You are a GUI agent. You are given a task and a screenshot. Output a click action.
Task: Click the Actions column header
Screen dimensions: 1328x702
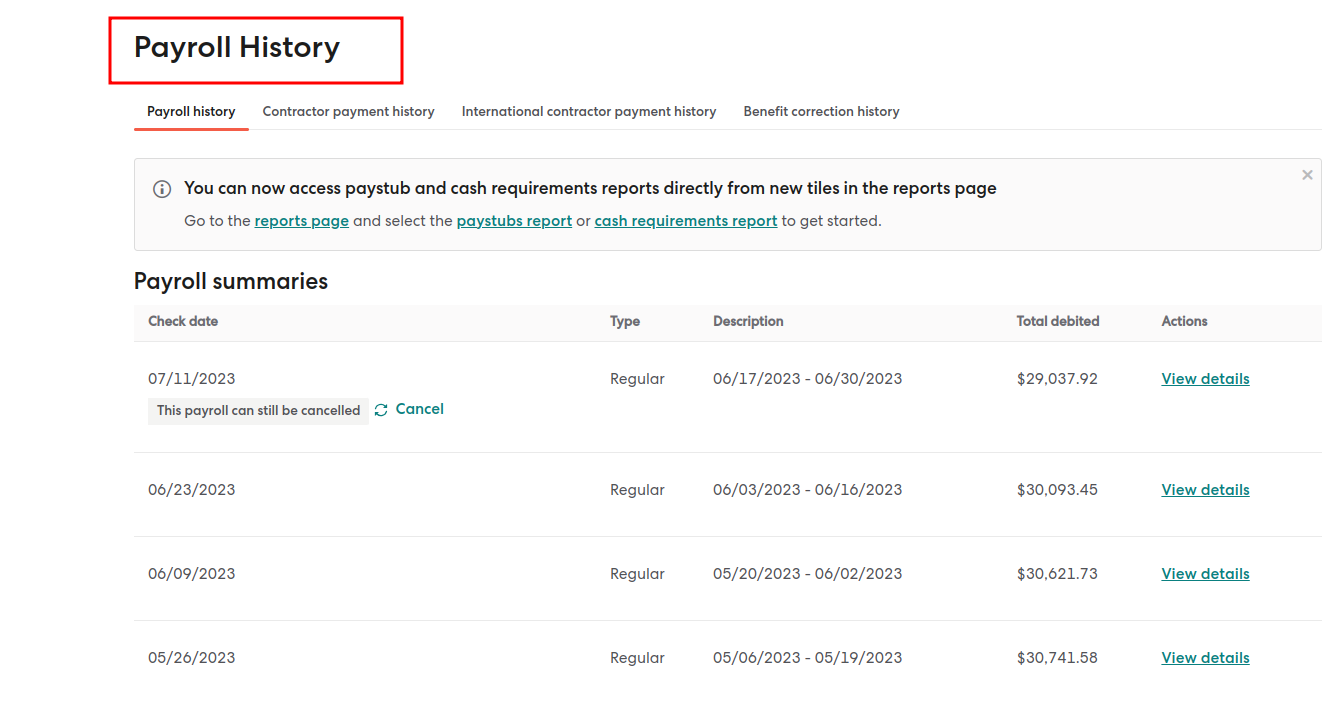(1184, 322)
